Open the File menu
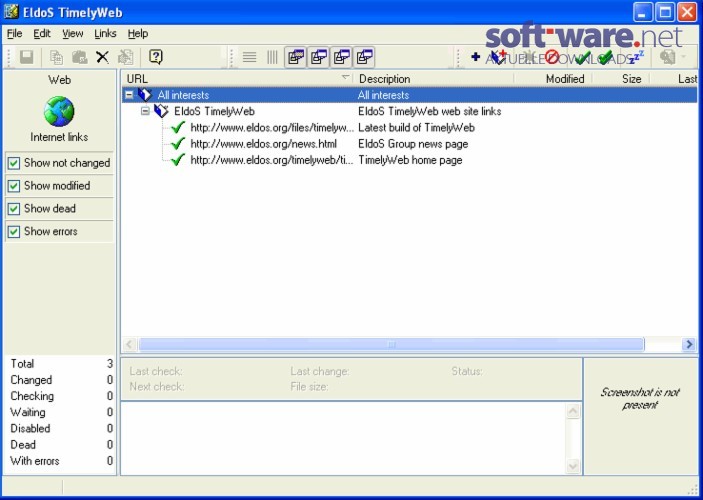 [x=14, y=34]
